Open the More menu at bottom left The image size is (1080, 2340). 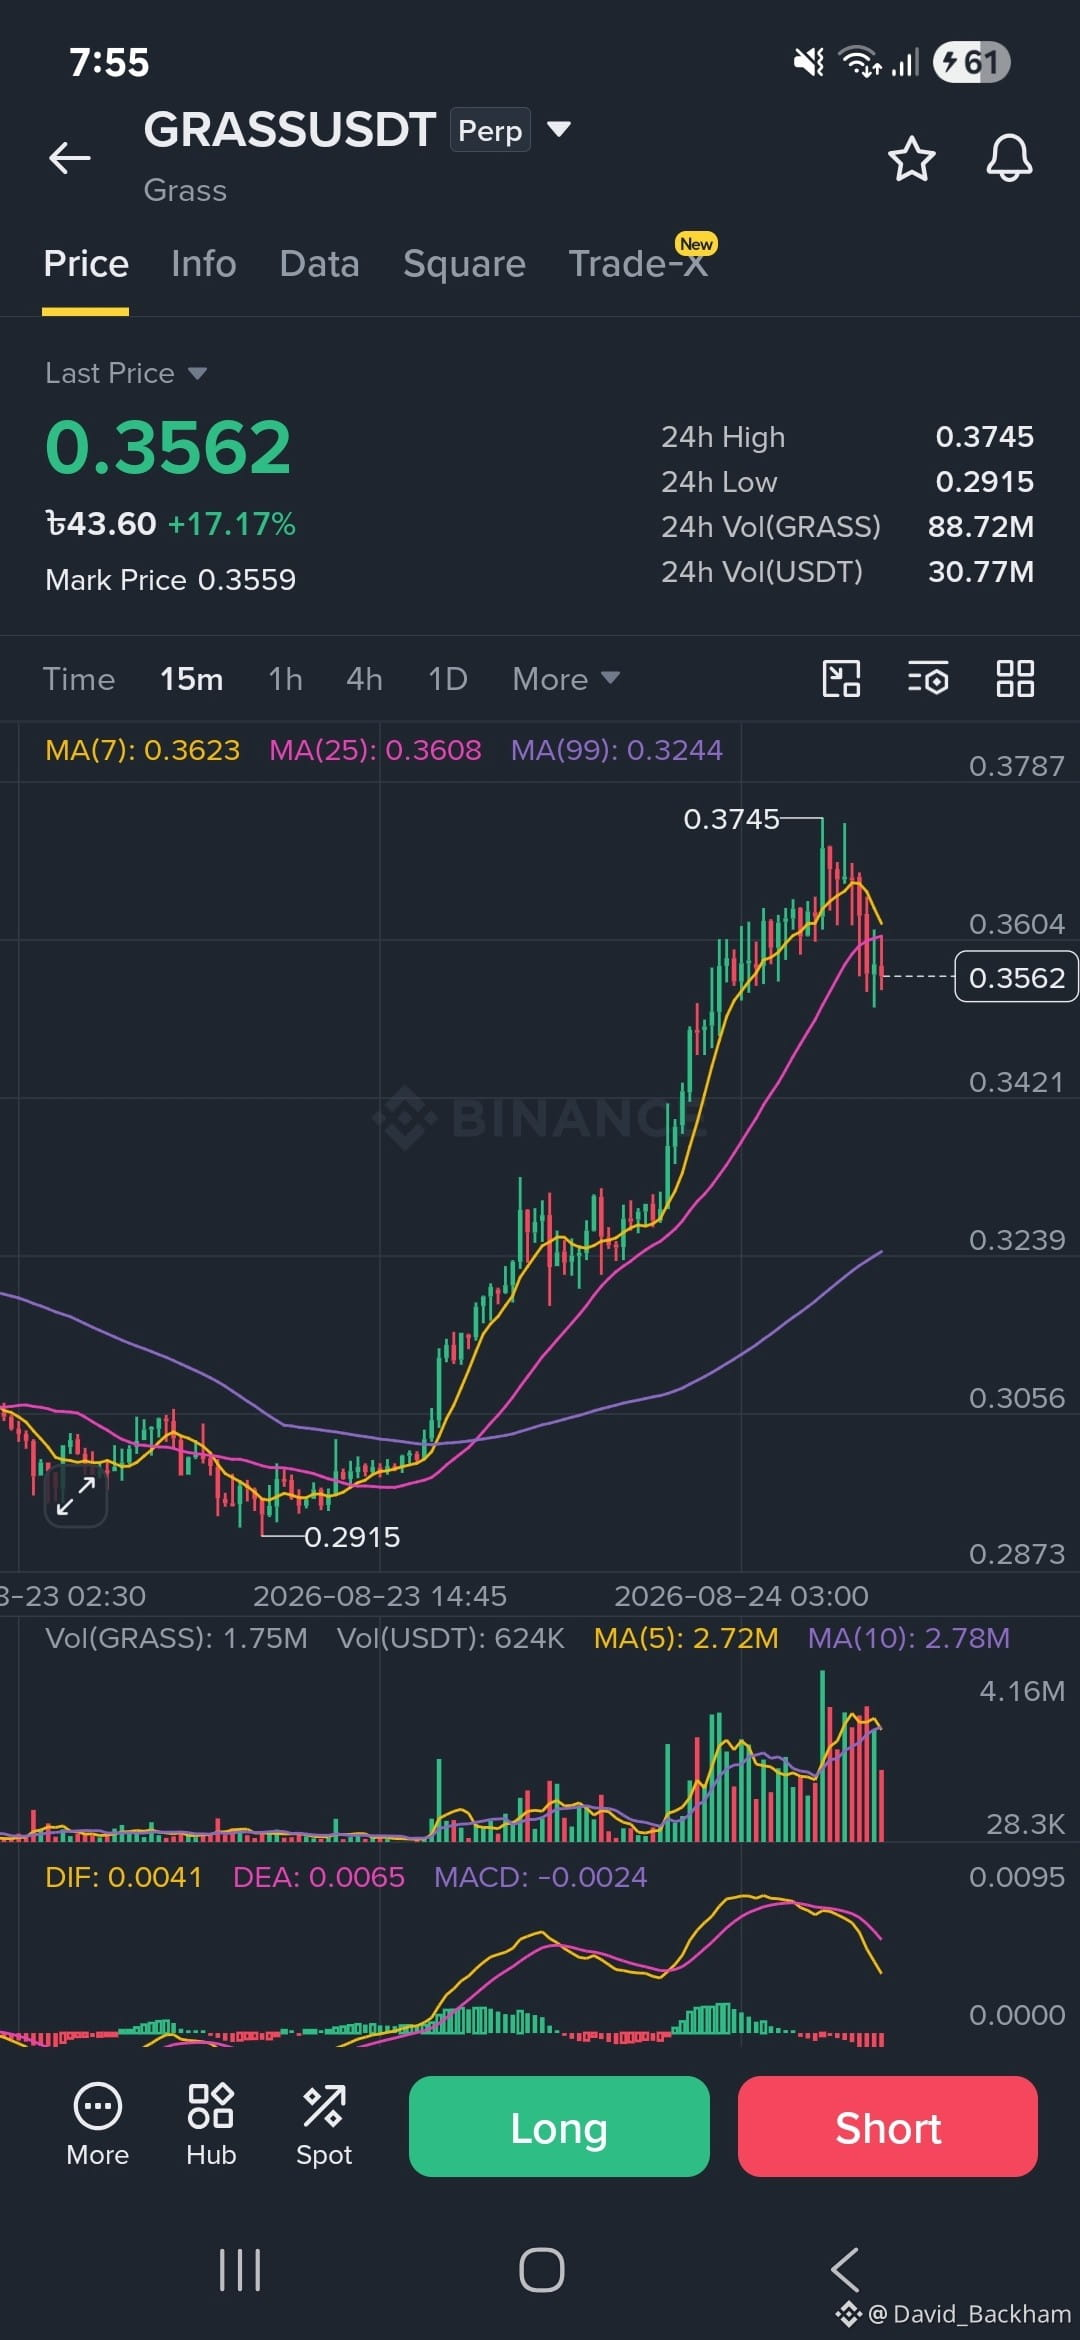point(98,2125)
